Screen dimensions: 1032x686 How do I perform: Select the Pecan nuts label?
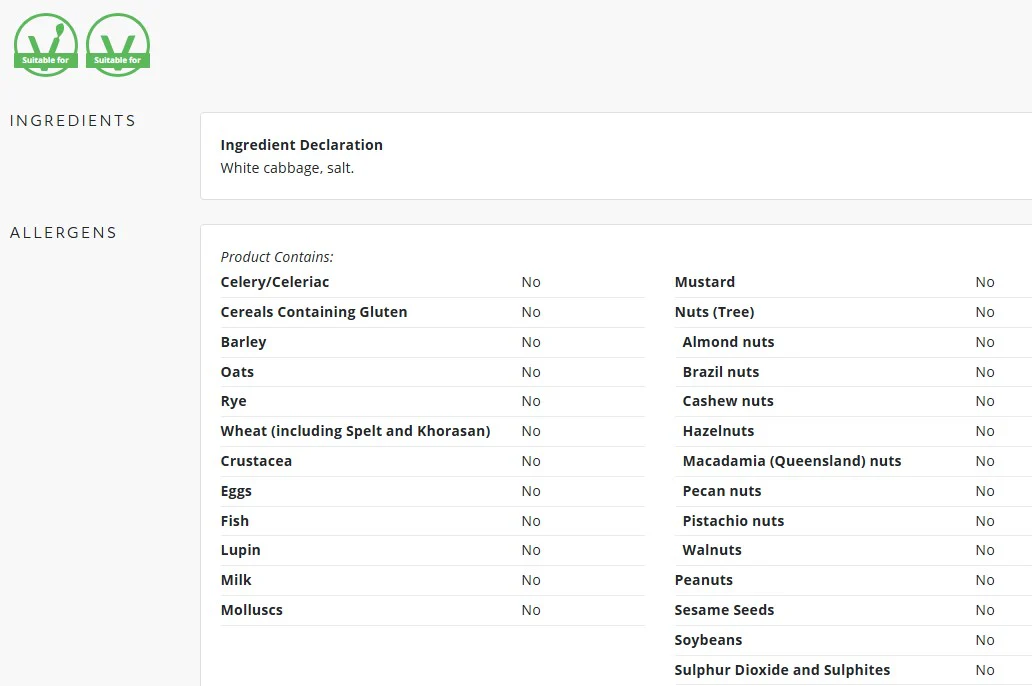[722, 491]
